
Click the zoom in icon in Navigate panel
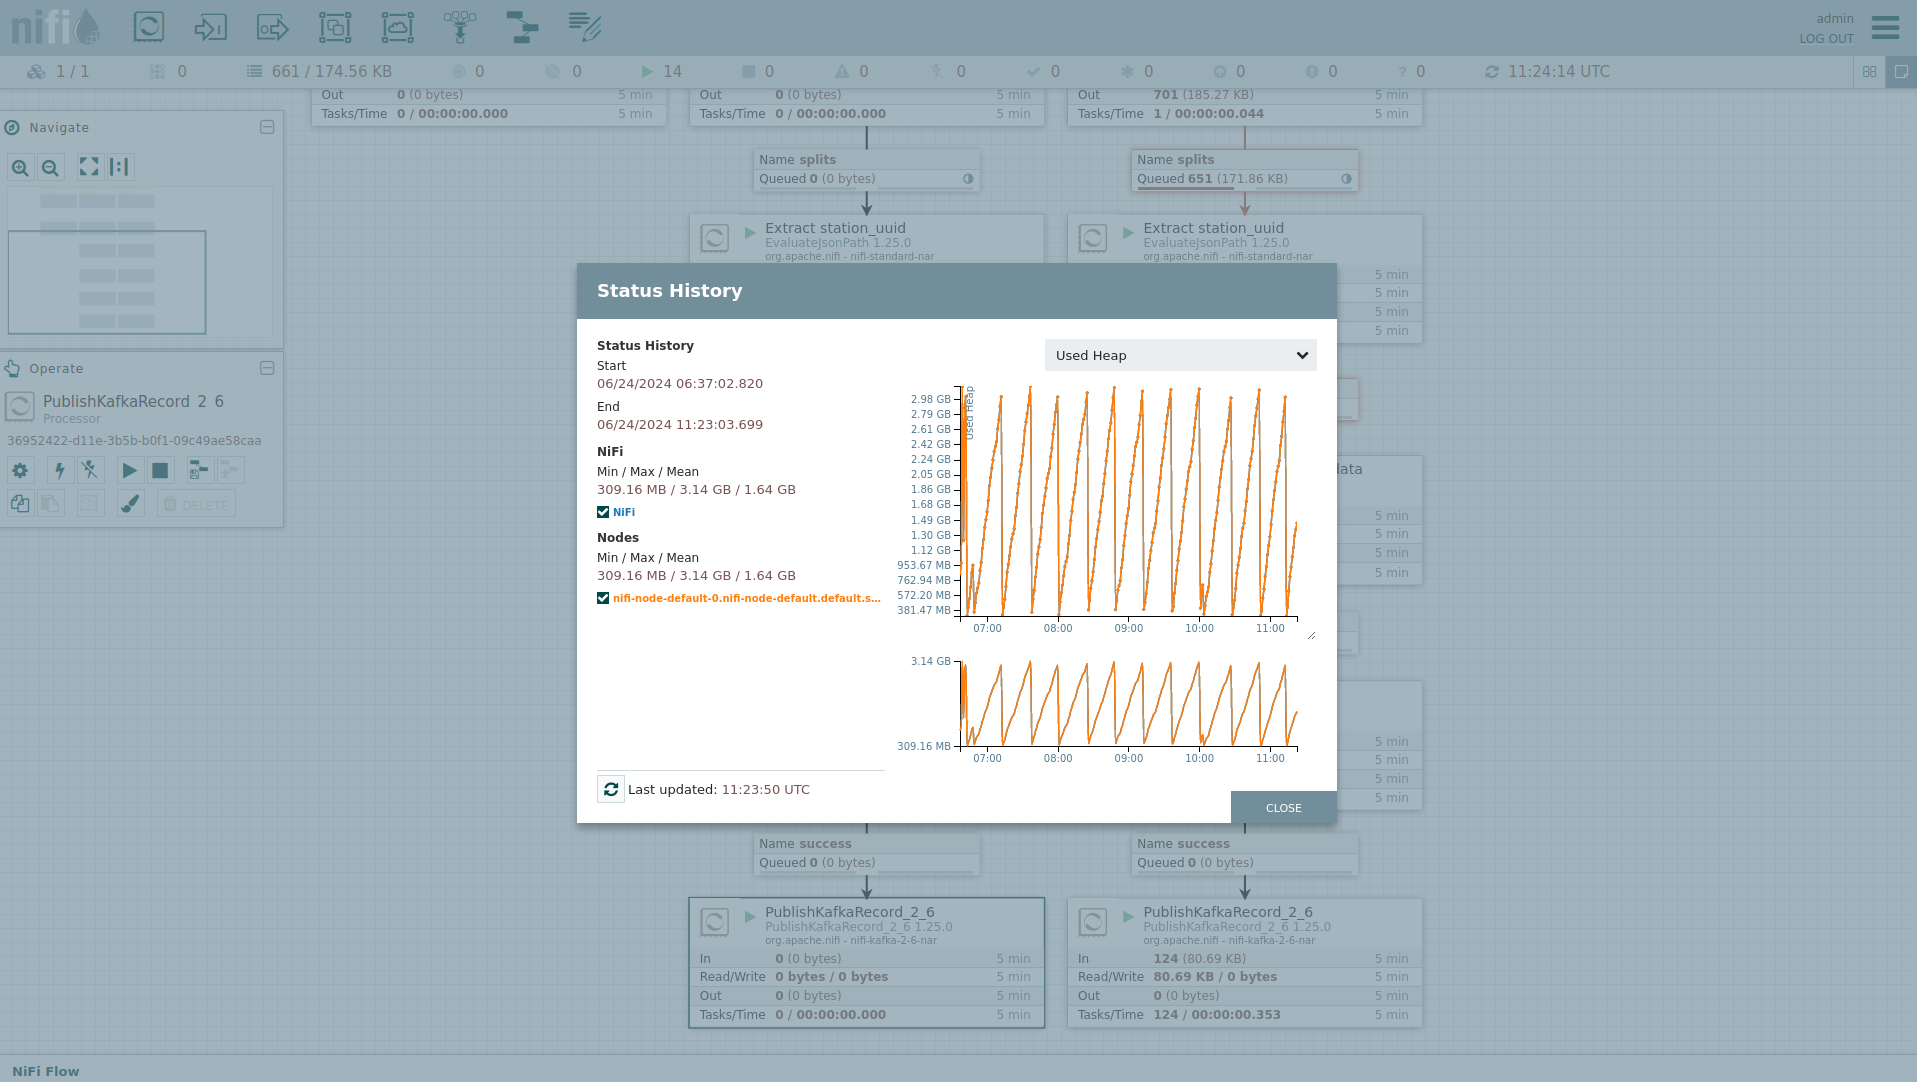tap(20, 168)
